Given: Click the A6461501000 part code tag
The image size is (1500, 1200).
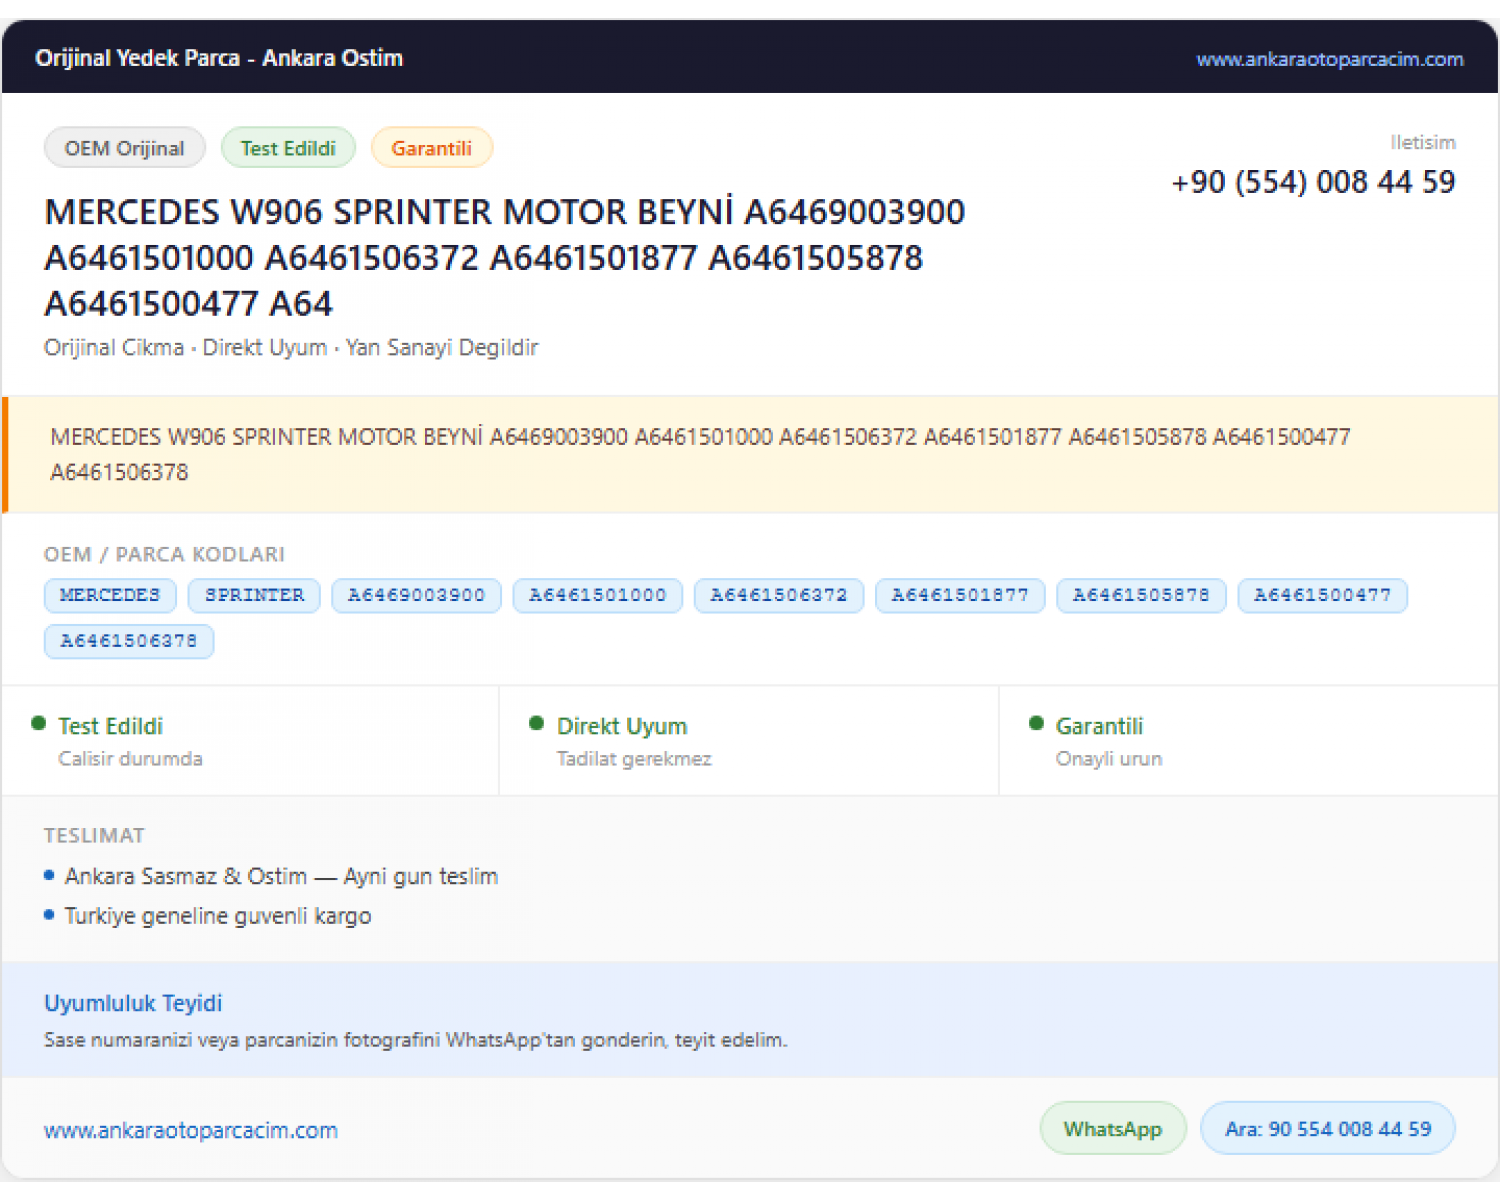Looking at the screenshot, I should pyautogui.click(x=597, y=595).
